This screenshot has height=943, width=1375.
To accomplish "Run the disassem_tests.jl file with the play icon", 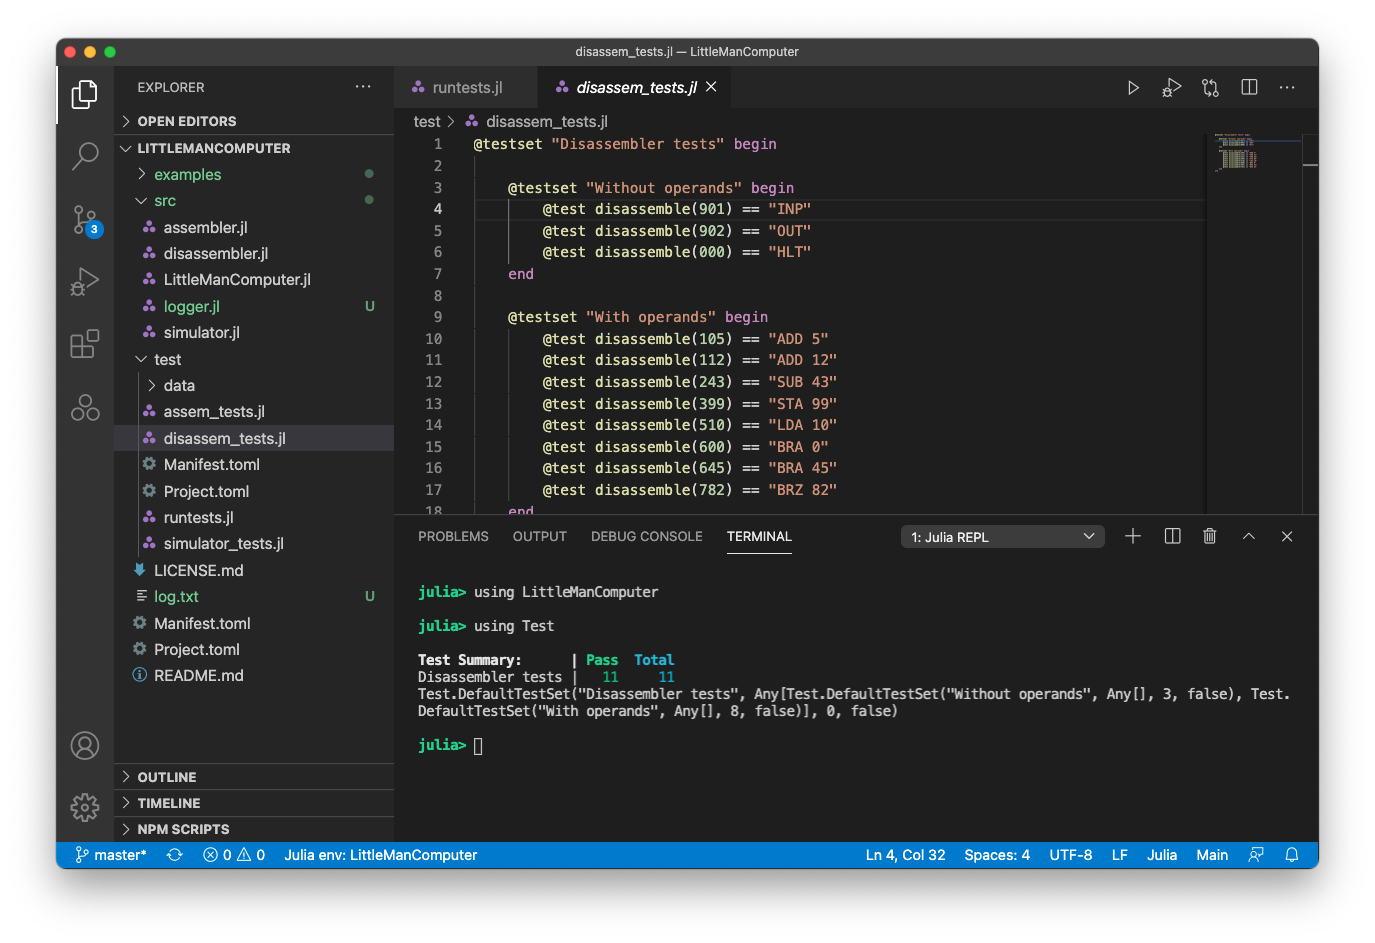I will point(1133,87).
